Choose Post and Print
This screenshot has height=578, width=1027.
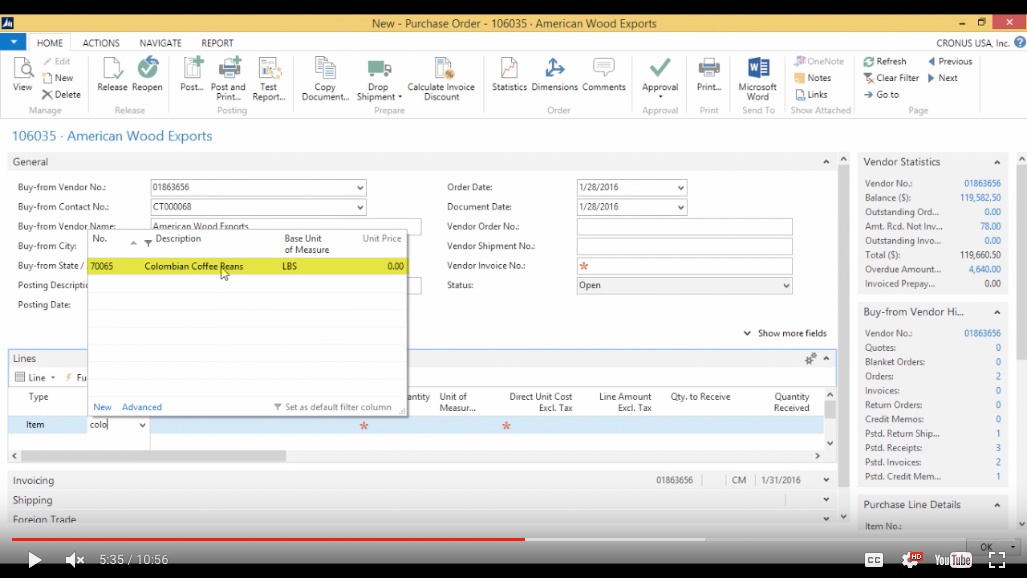228,79
